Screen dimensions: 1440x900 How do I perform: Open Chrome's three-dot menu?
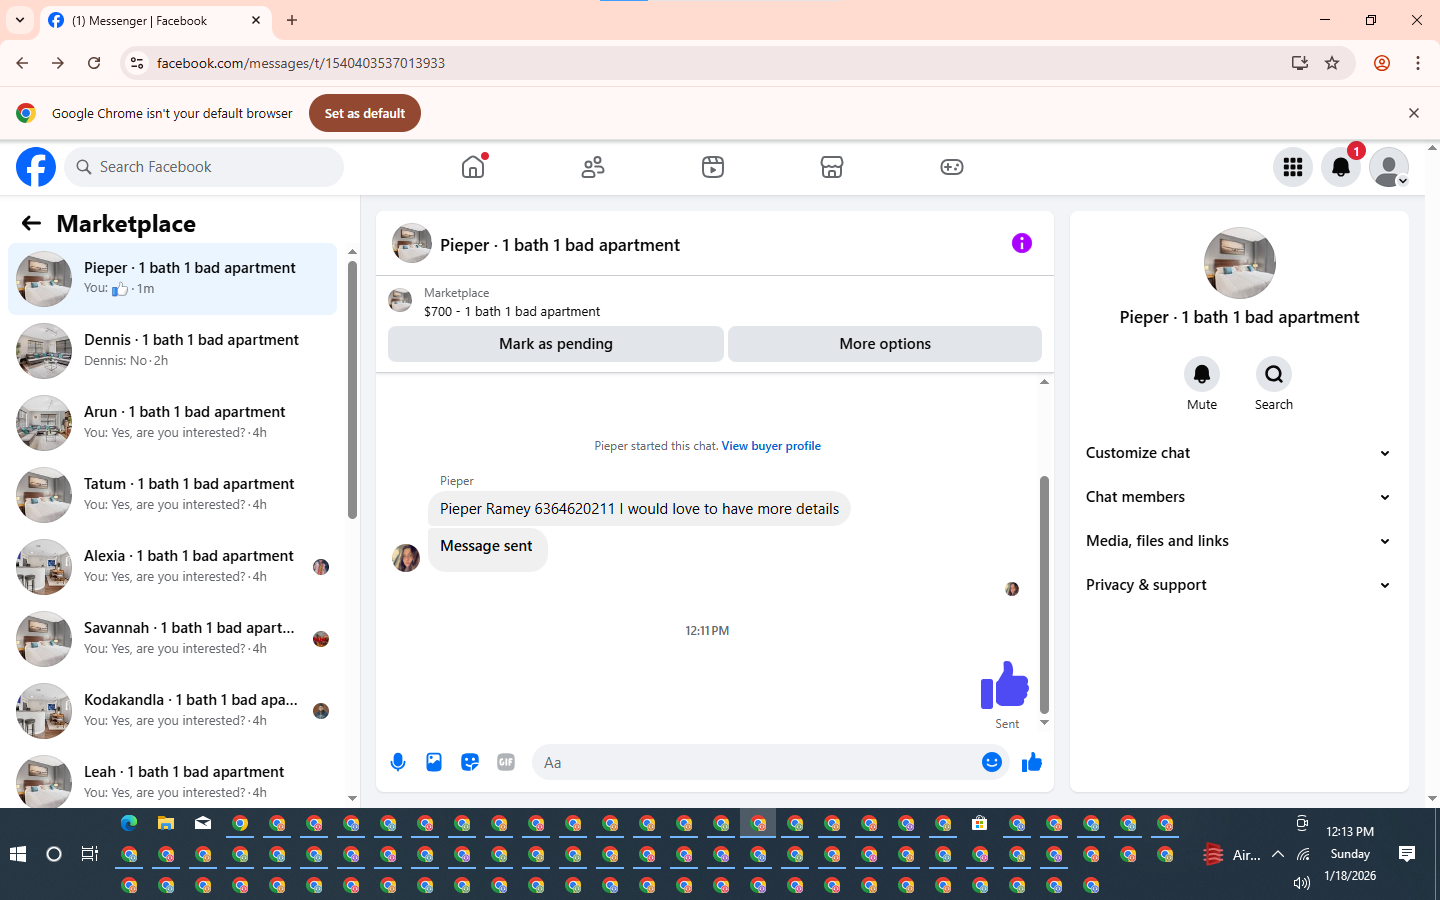point(1418,63)
